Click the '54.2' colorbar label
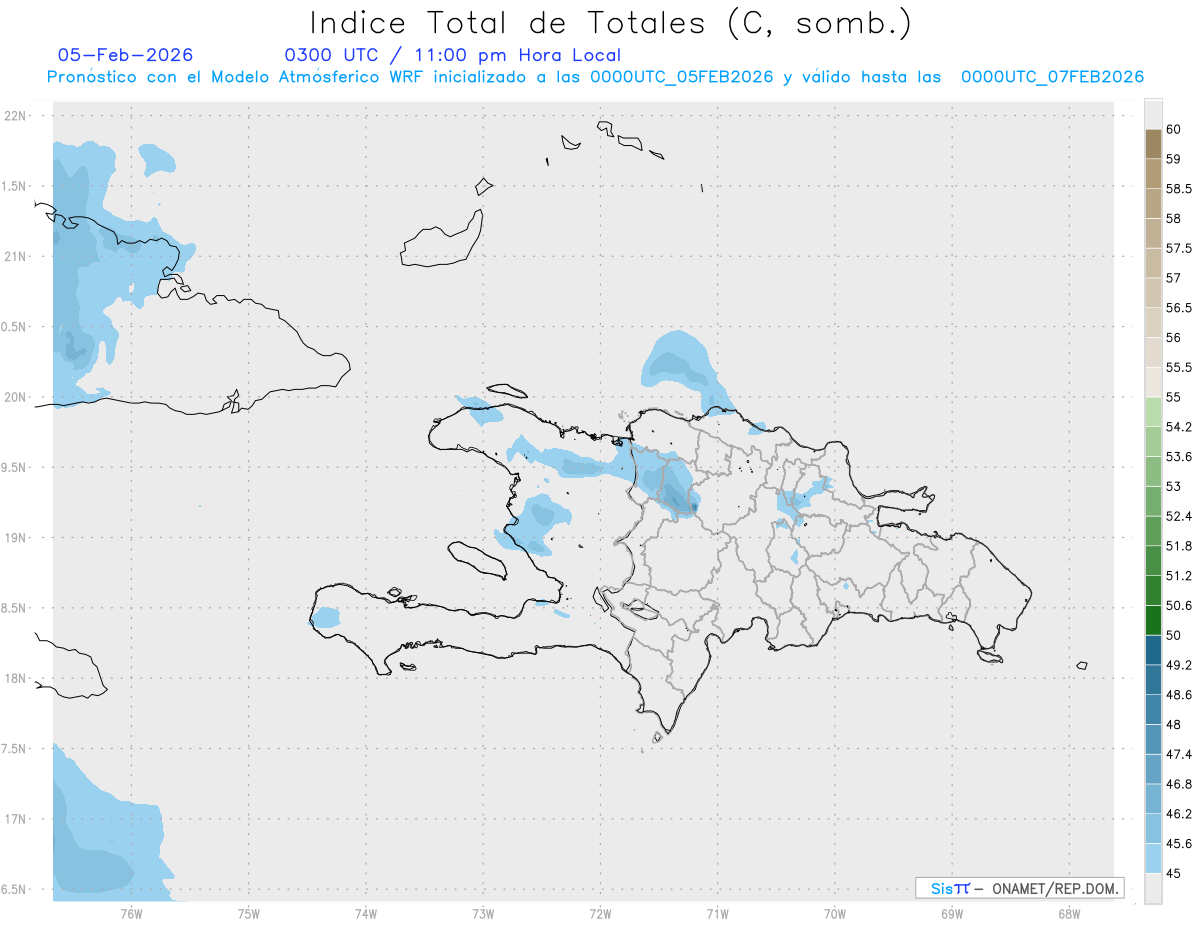1200x927 pixels. pos(1178,427)
